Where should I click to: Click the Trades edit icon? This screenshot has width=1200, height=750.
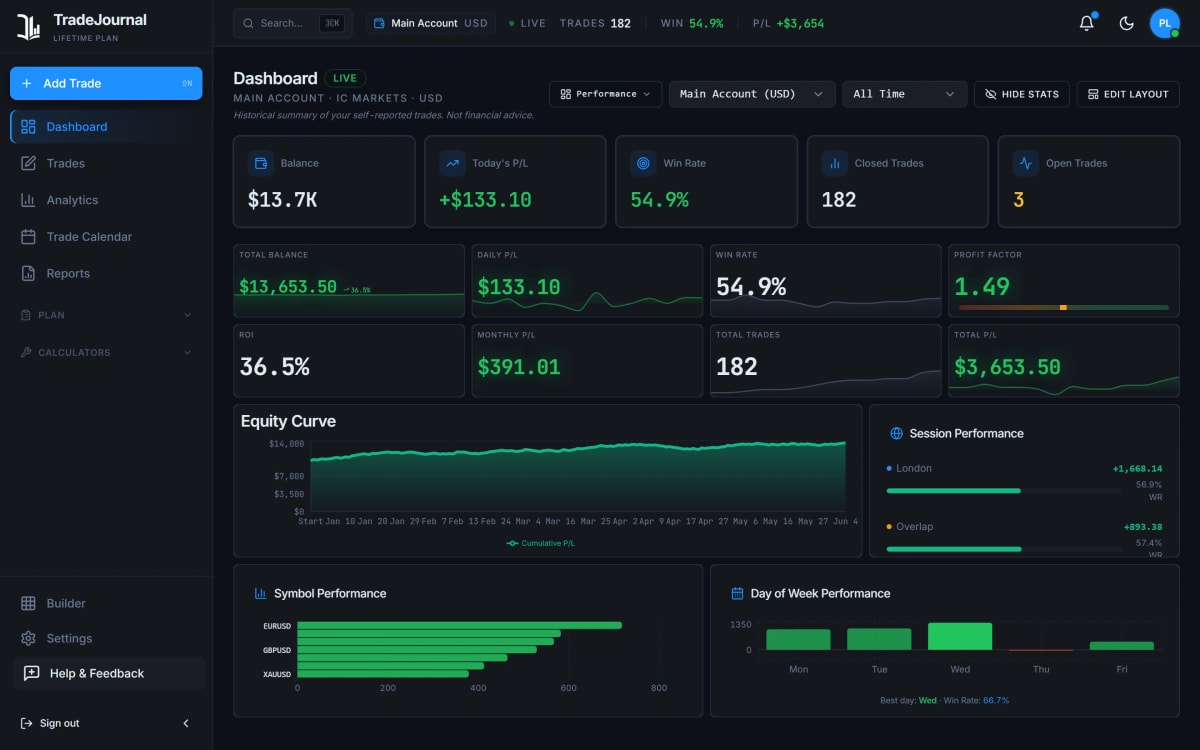tap(28, 163)
